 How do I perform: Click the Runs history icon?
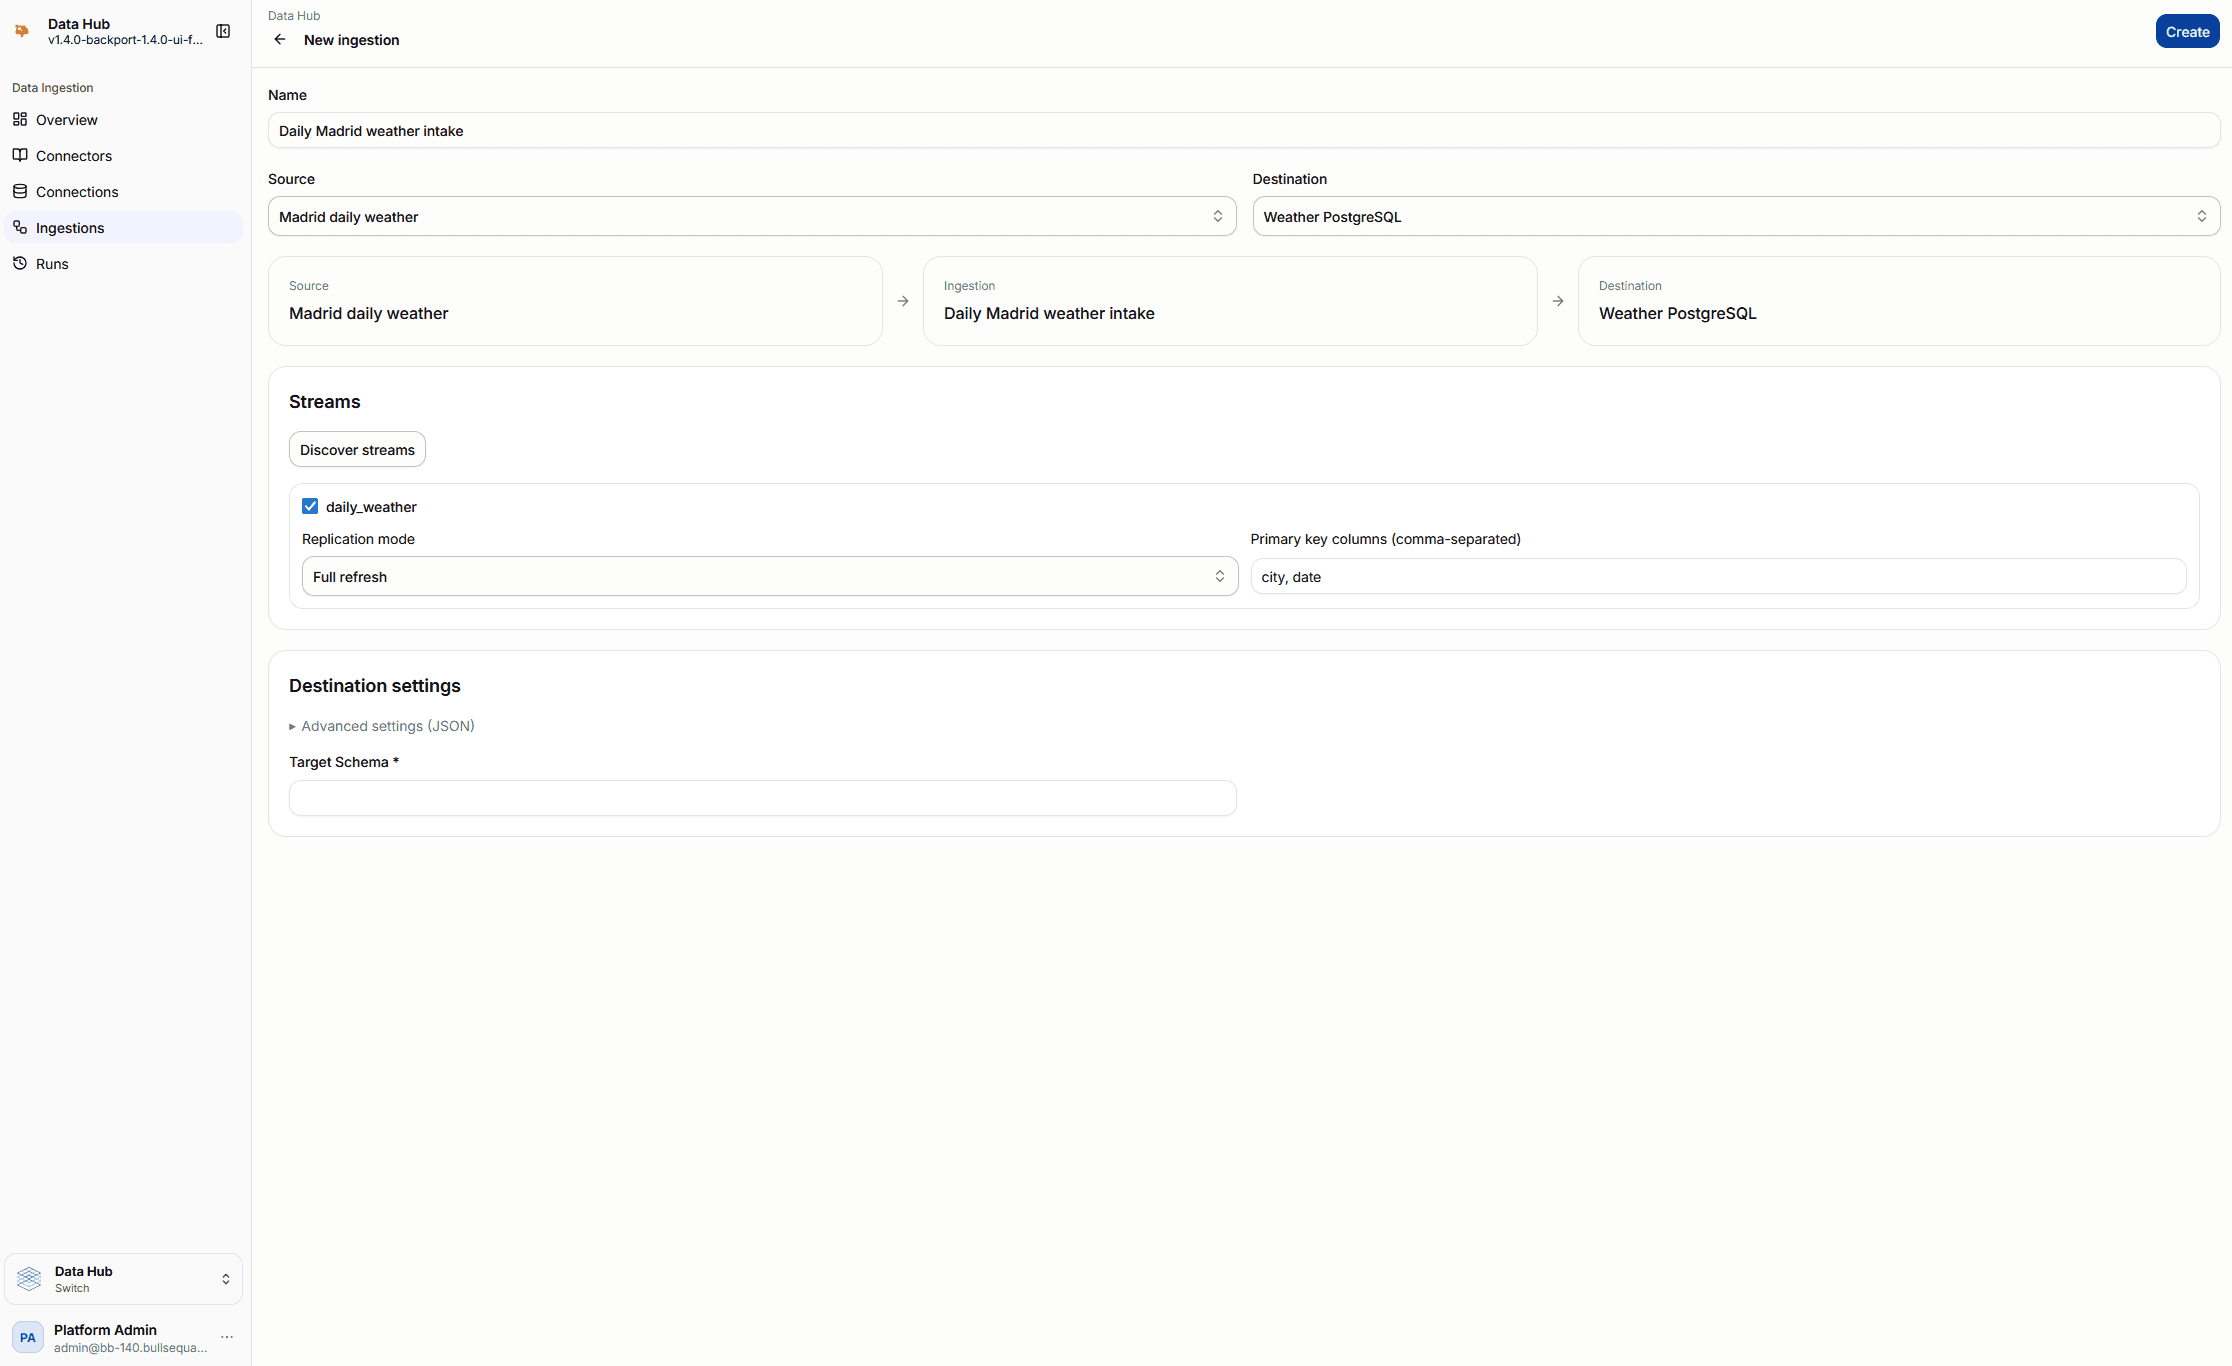coord(20,263)
